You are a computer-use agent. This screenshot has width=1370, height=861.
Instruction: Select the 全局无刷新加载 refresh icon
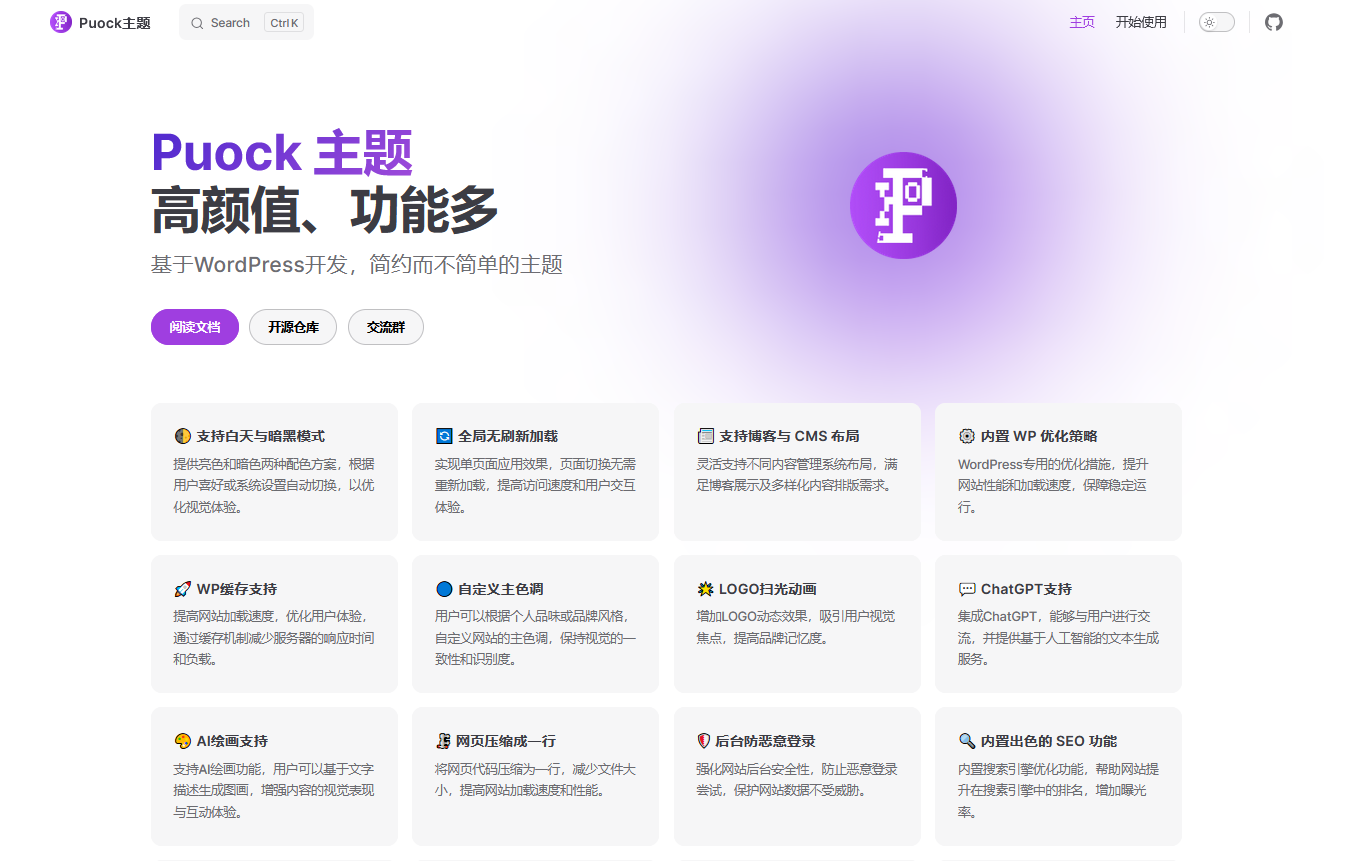coord(443,435)
